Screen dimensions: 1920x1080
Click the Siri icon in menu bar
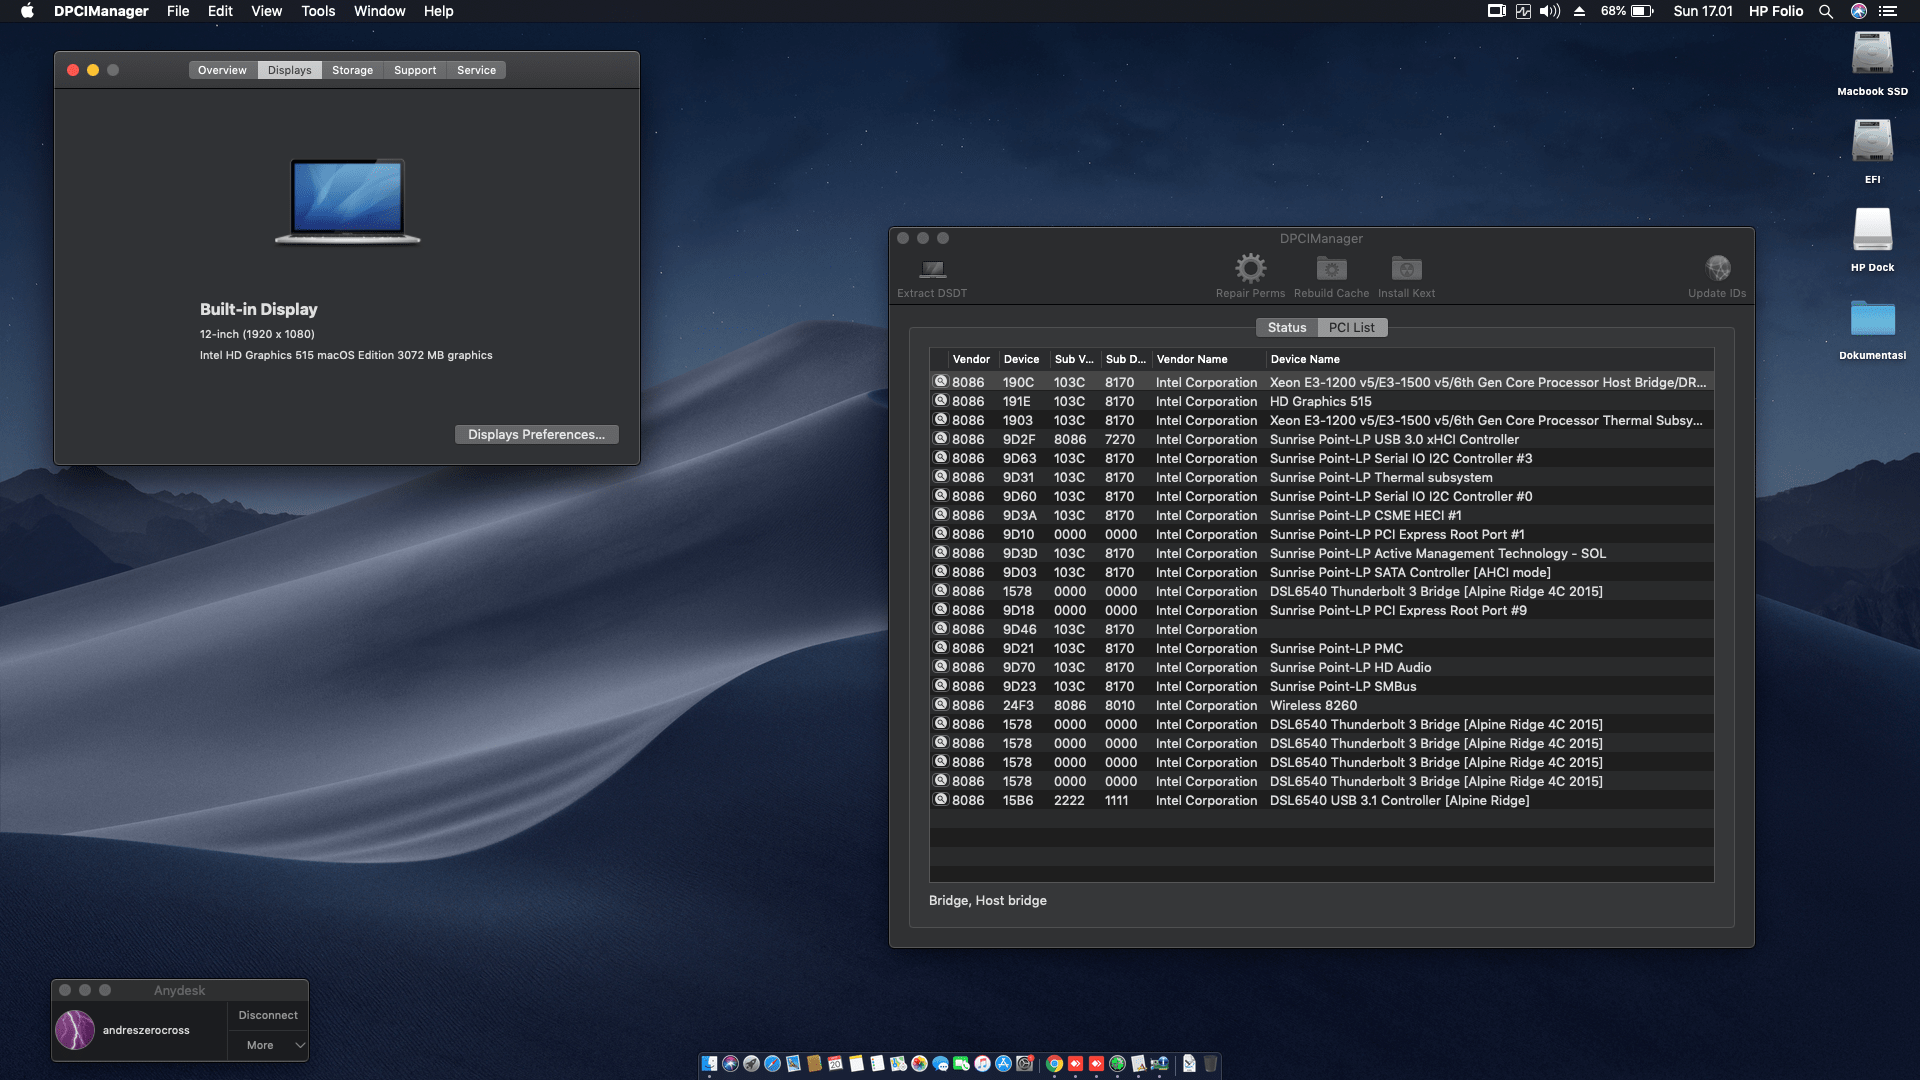click(1859, 11)
